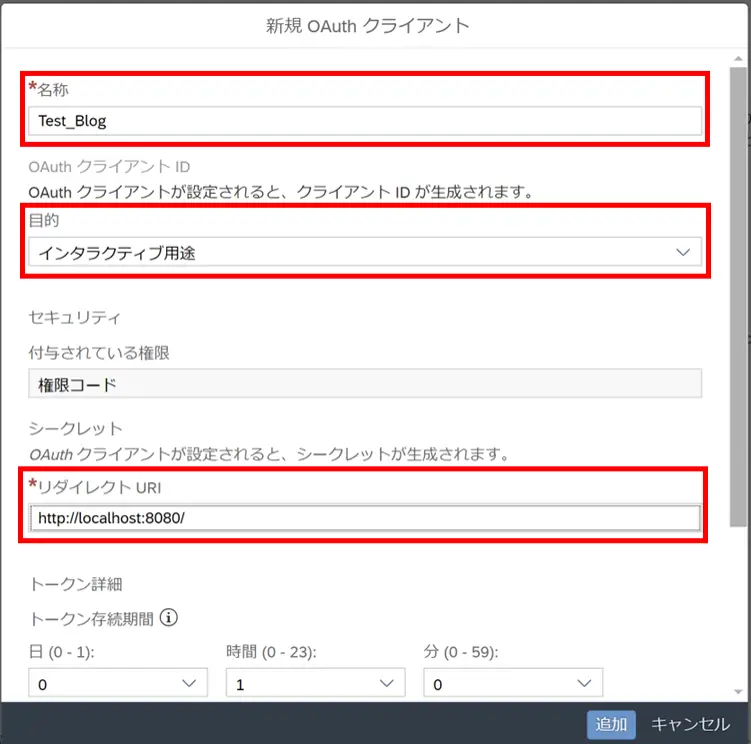
Task: Click the text シークレットが生成されます
Action: 403,454
